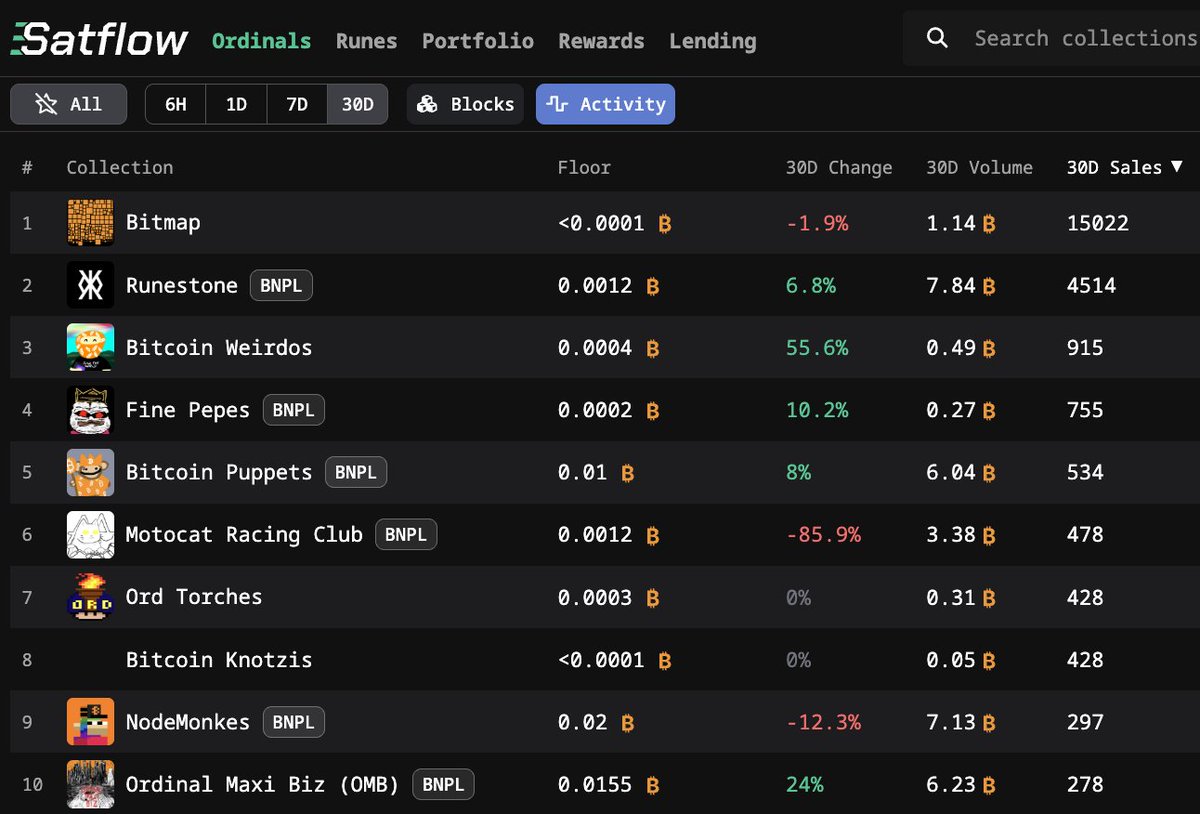Click the Bitcoin symbol next to Bitmap floor
Viewport: 1200px width, 814px height.
click(x=665, y=224)
